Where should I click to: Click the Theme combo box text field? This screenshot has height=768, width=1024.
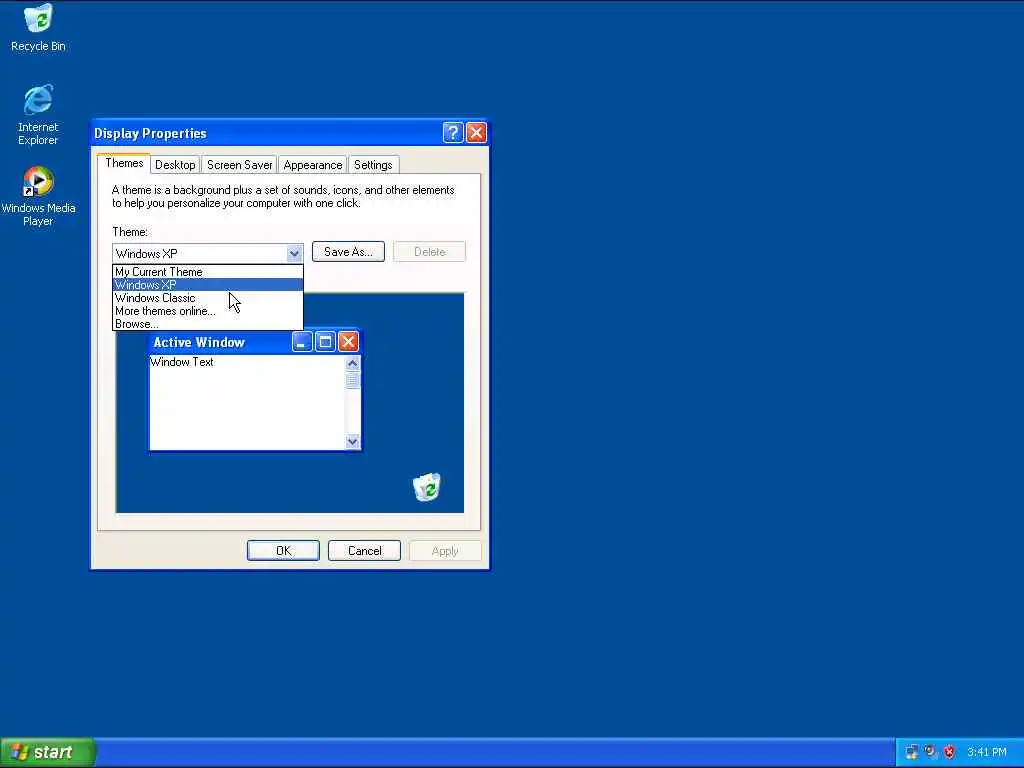(x=200, y=253)
